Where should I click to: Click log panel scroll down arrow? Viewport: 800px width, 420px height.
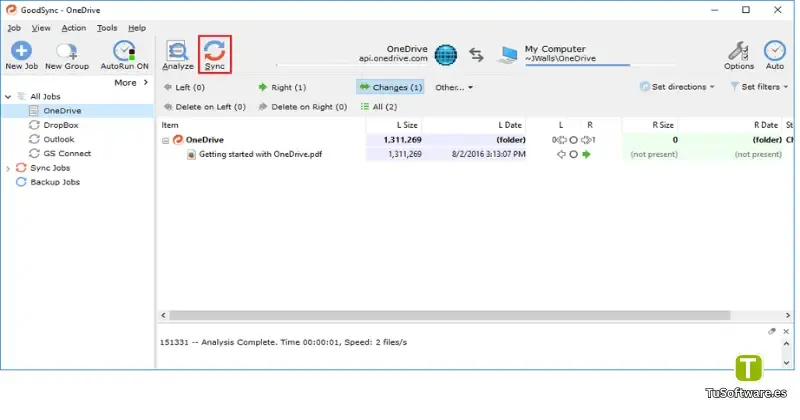(x=786, y=362)
